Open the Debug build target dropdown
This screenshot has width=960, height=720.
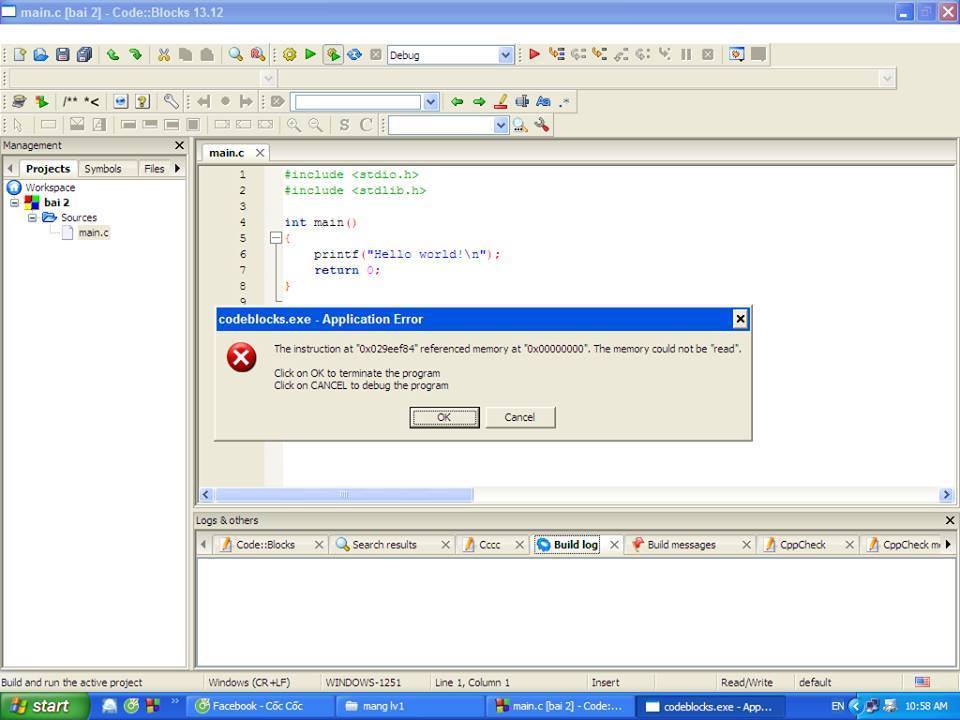(x=505, y=55)
